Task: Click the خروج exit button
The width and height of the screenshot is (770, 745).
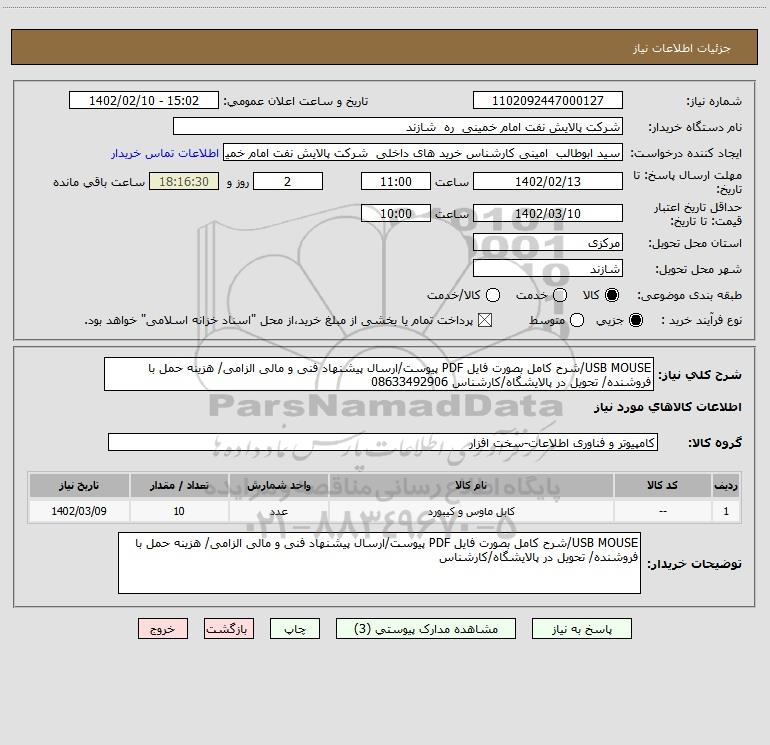Action: [x=163, y=629]
